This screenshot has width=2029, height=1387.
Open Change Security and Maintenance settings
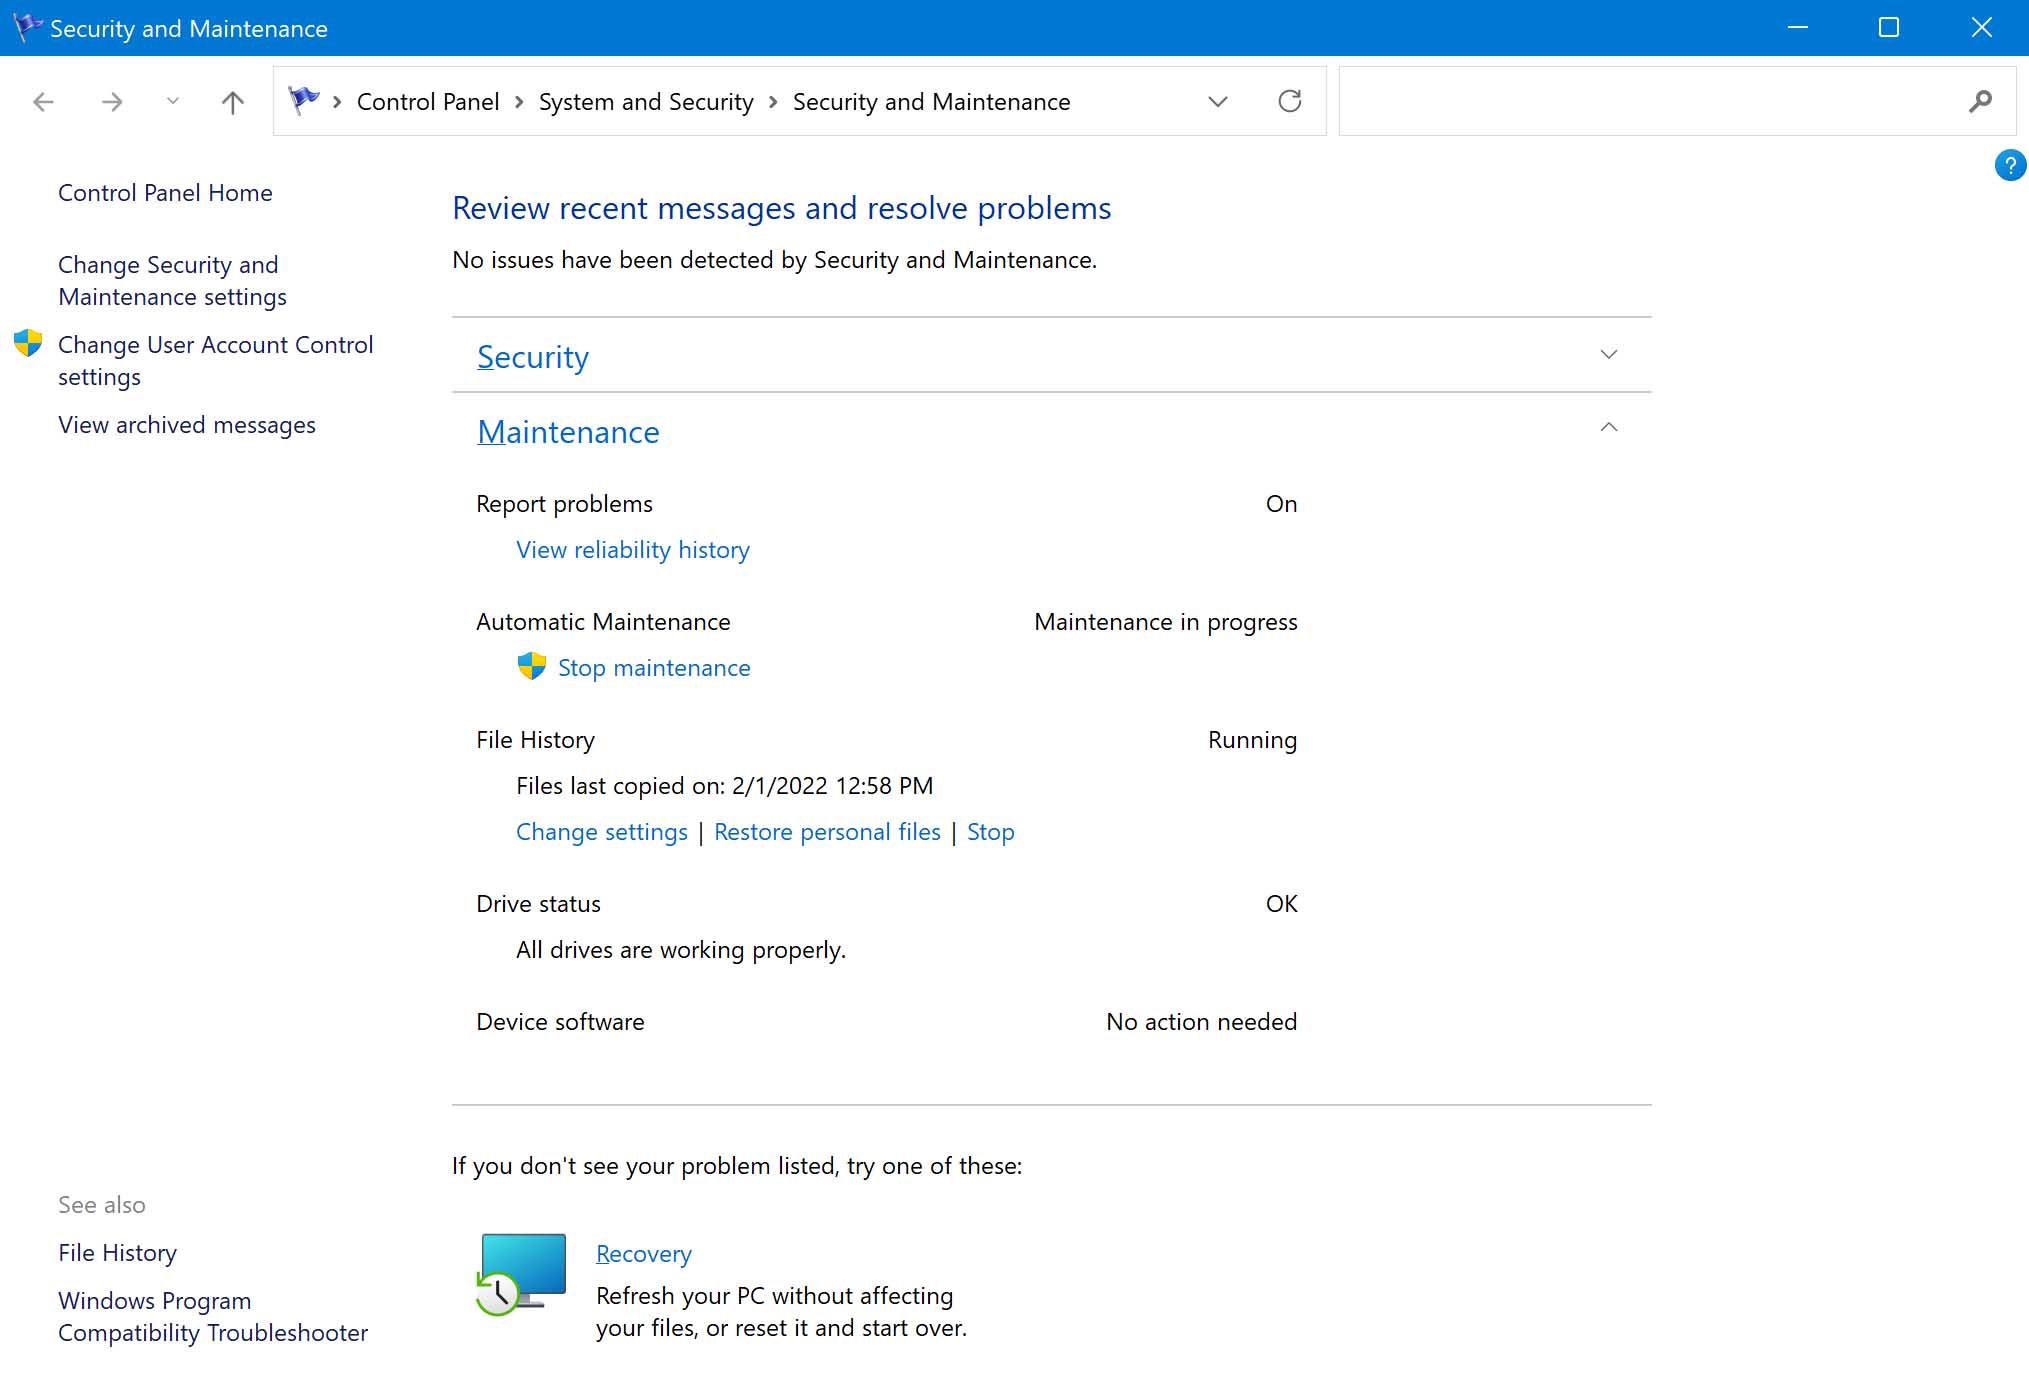[172, 280]
